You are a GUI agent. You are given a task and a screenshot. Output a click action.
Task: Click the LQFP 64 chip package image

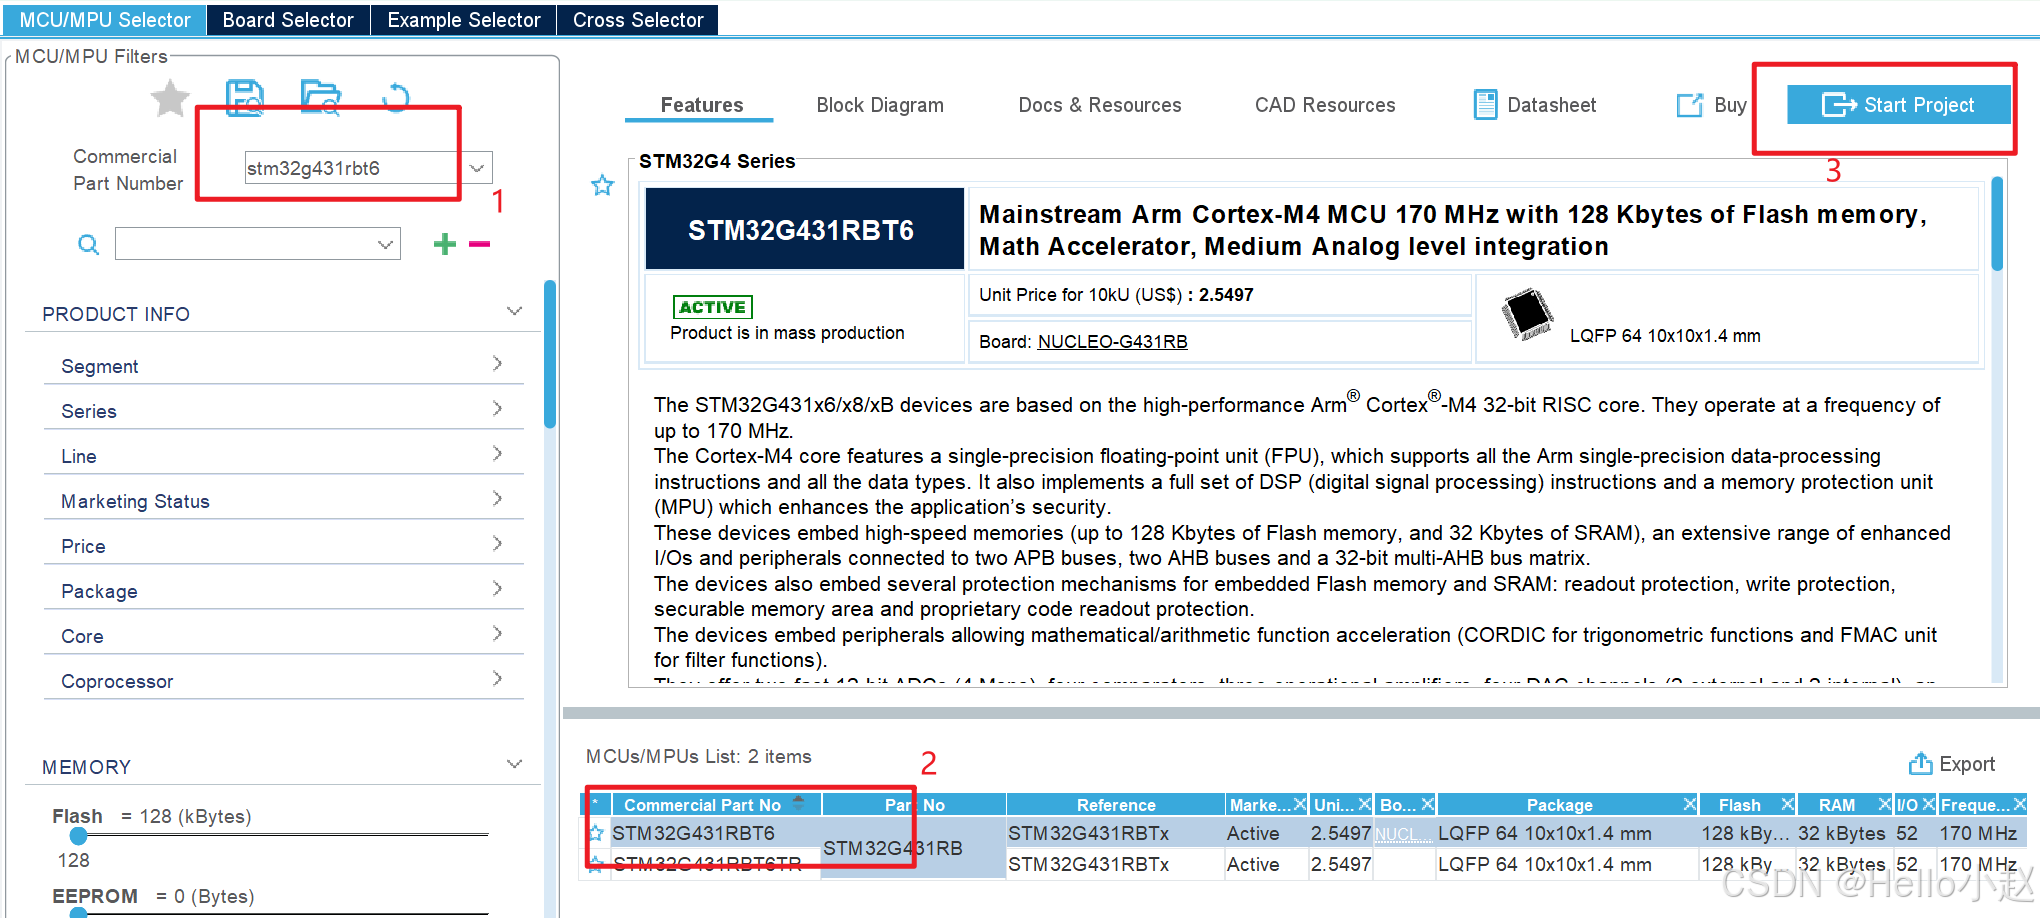(x=1527, y=314)
